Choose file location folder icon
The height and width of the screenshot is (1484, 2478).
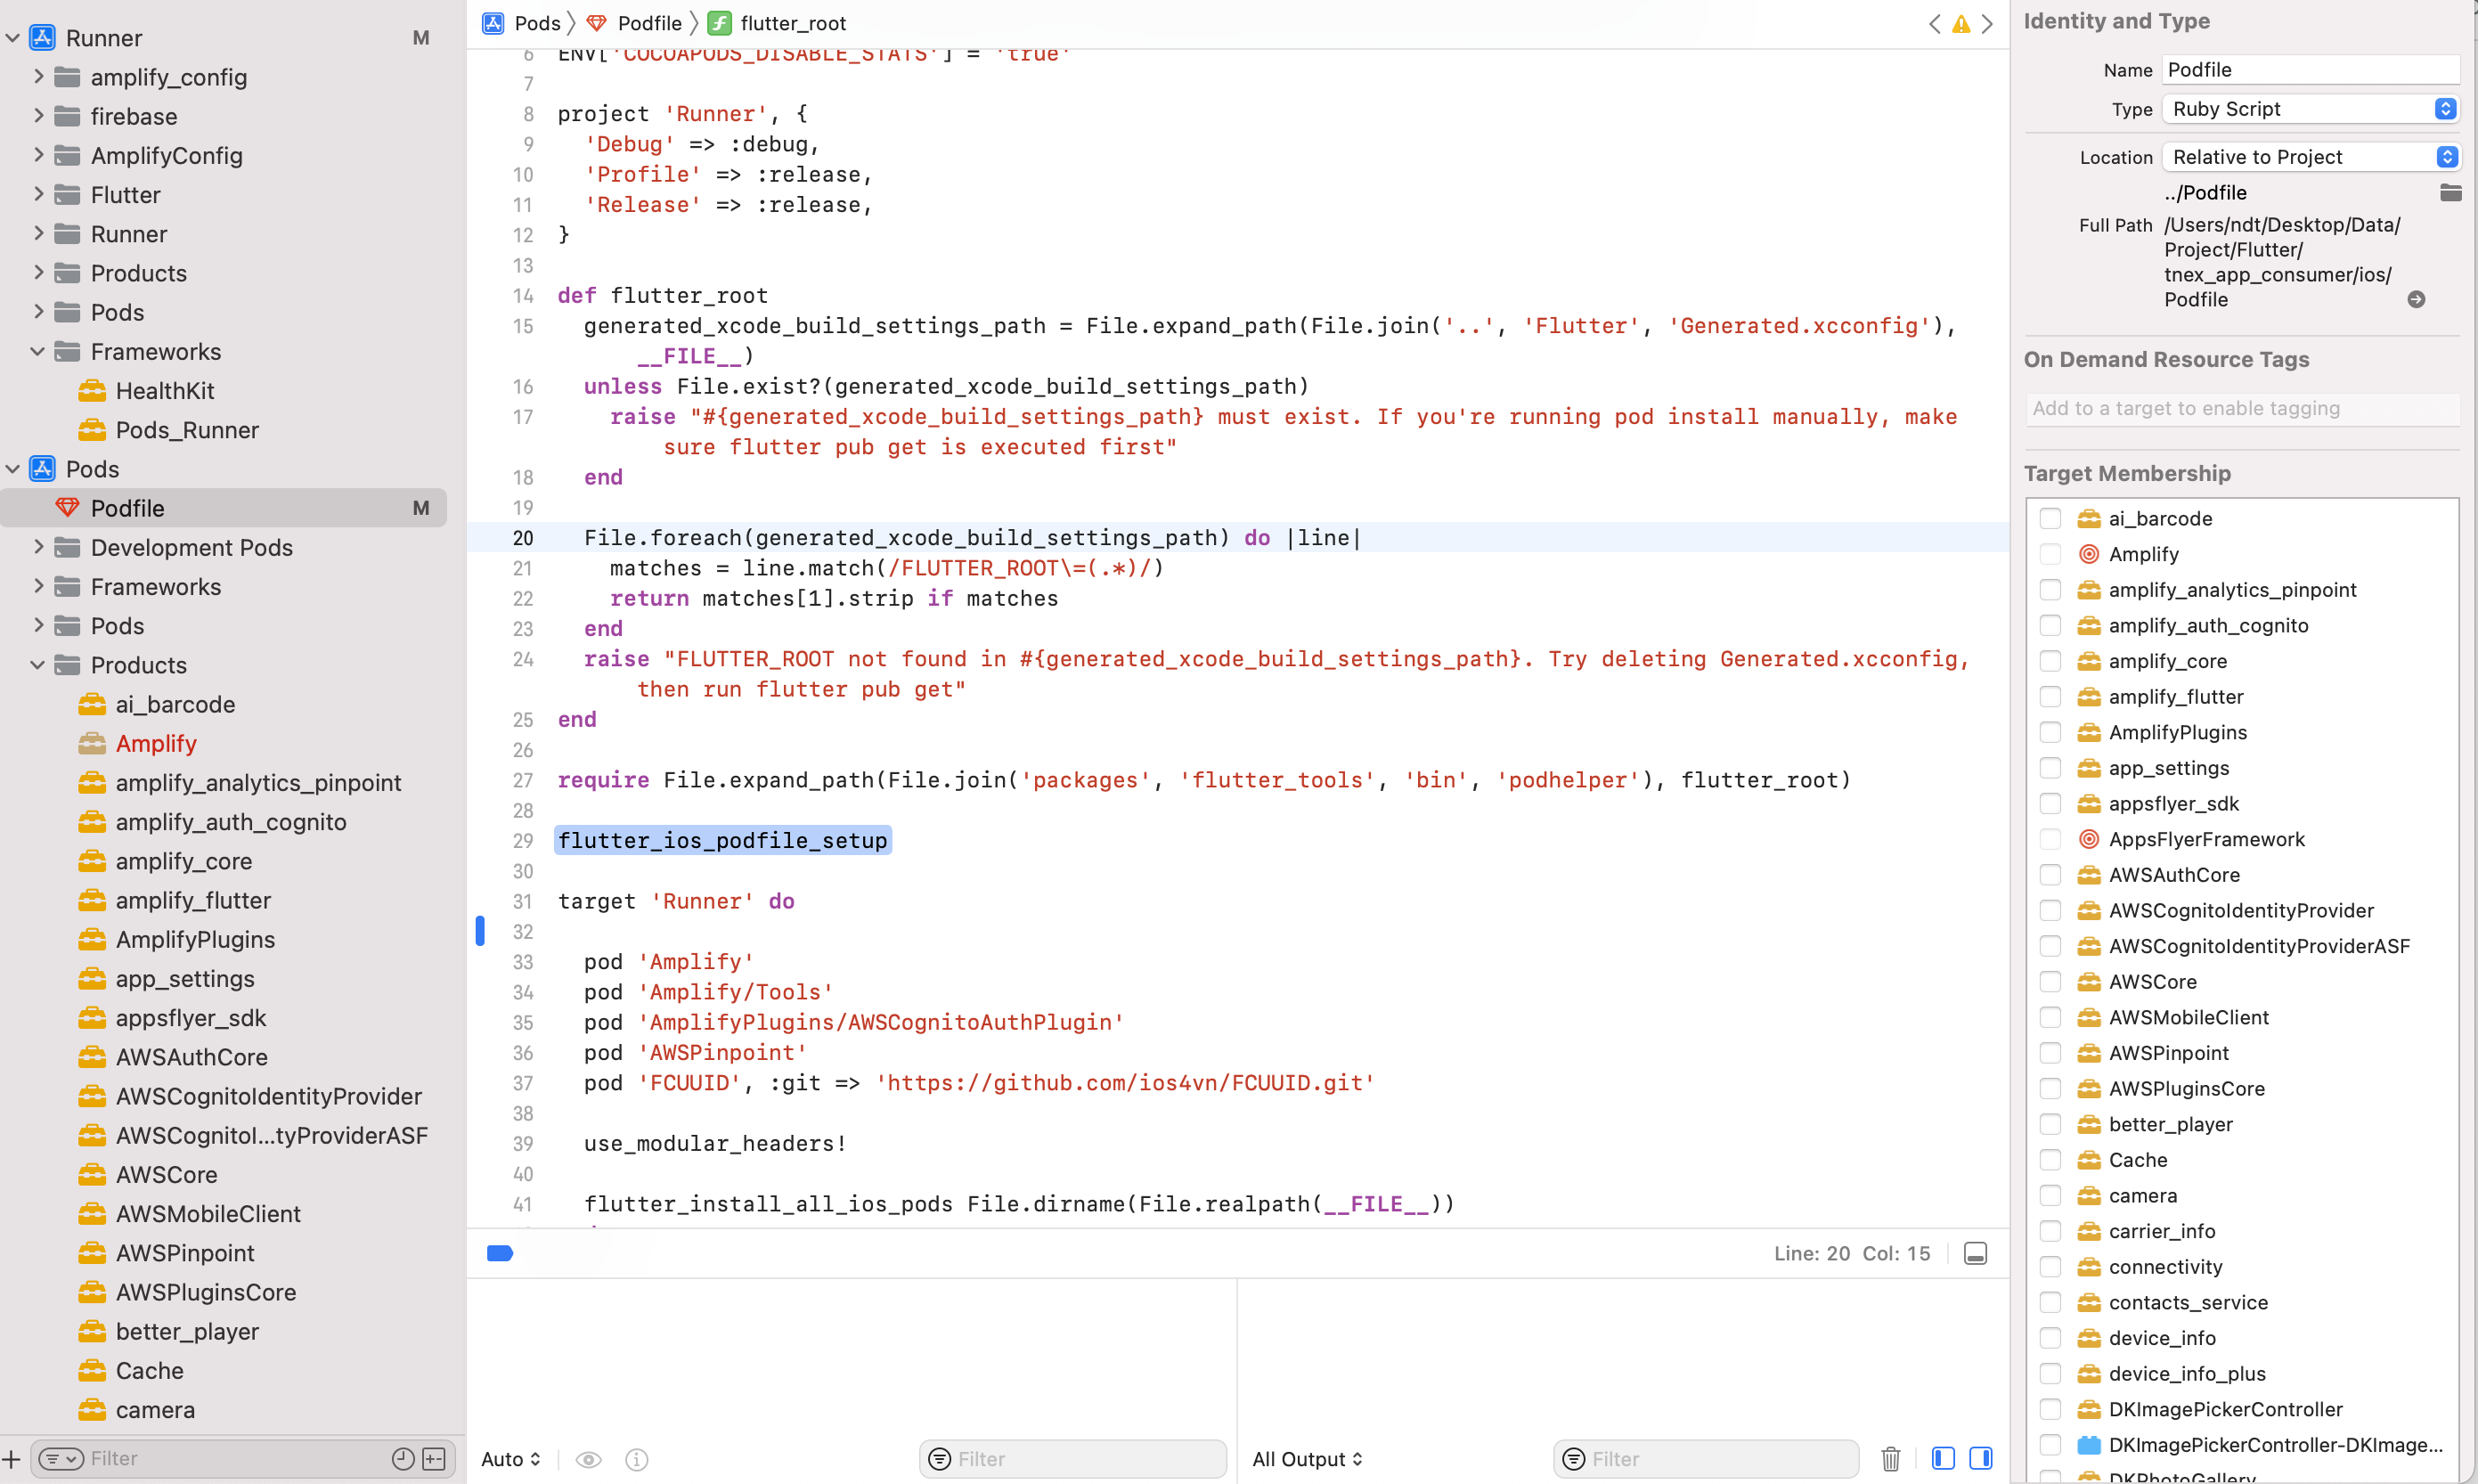(x=2451, y=192)
